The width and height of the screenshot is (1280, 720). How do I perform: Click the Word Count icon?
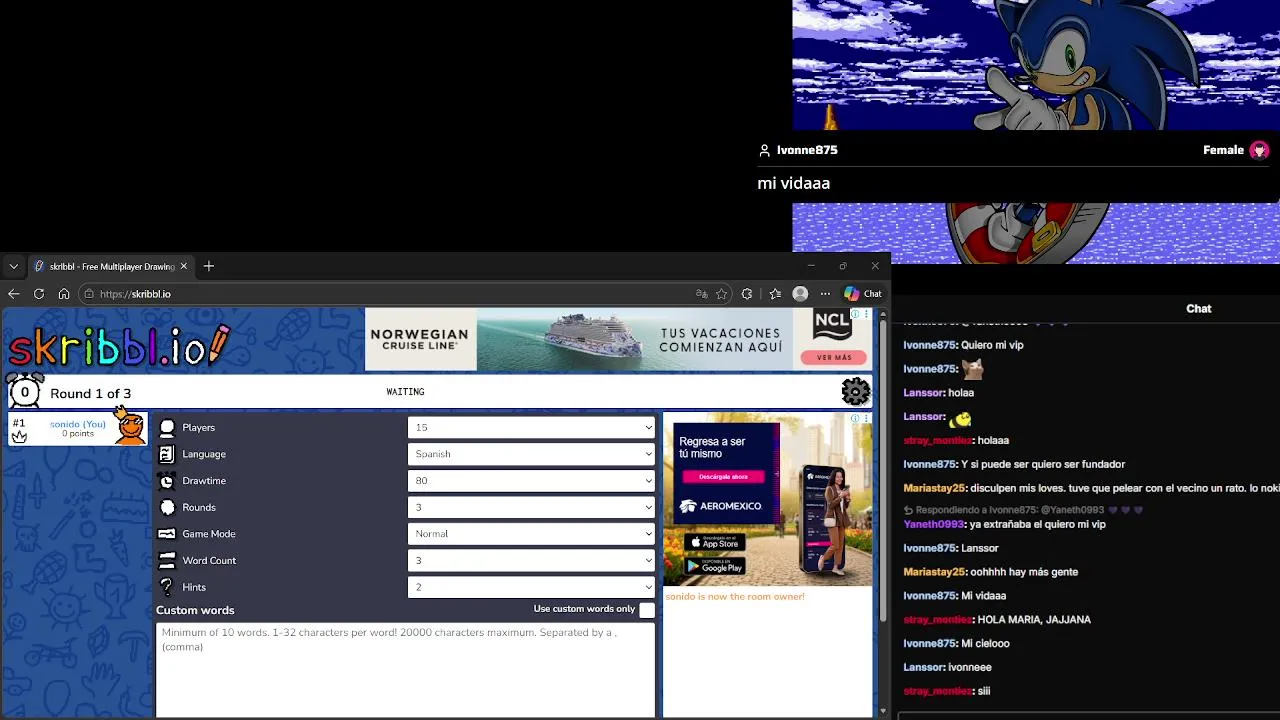(167, 561)
